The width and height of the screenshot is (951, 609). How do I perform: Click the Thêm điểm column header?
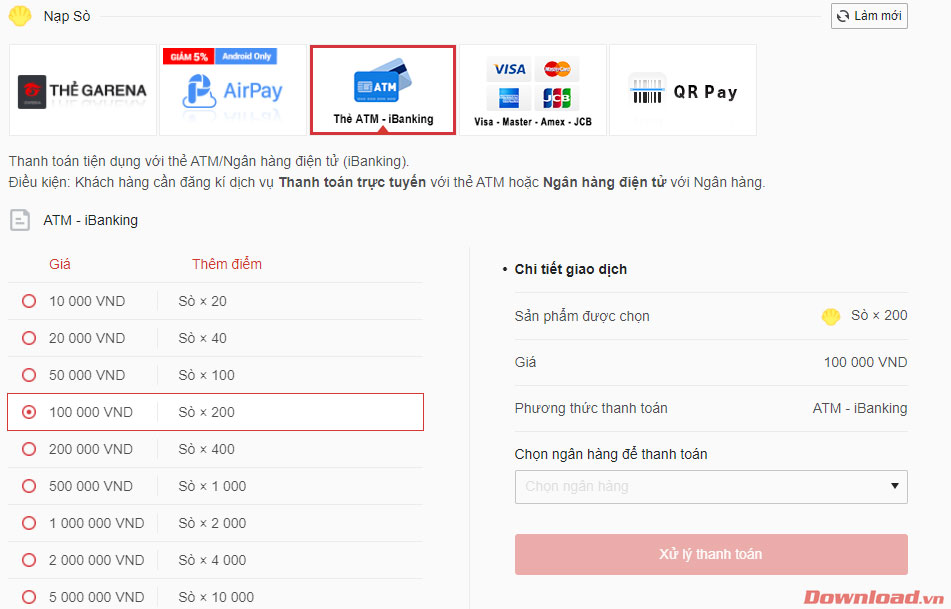coord(227,264)
